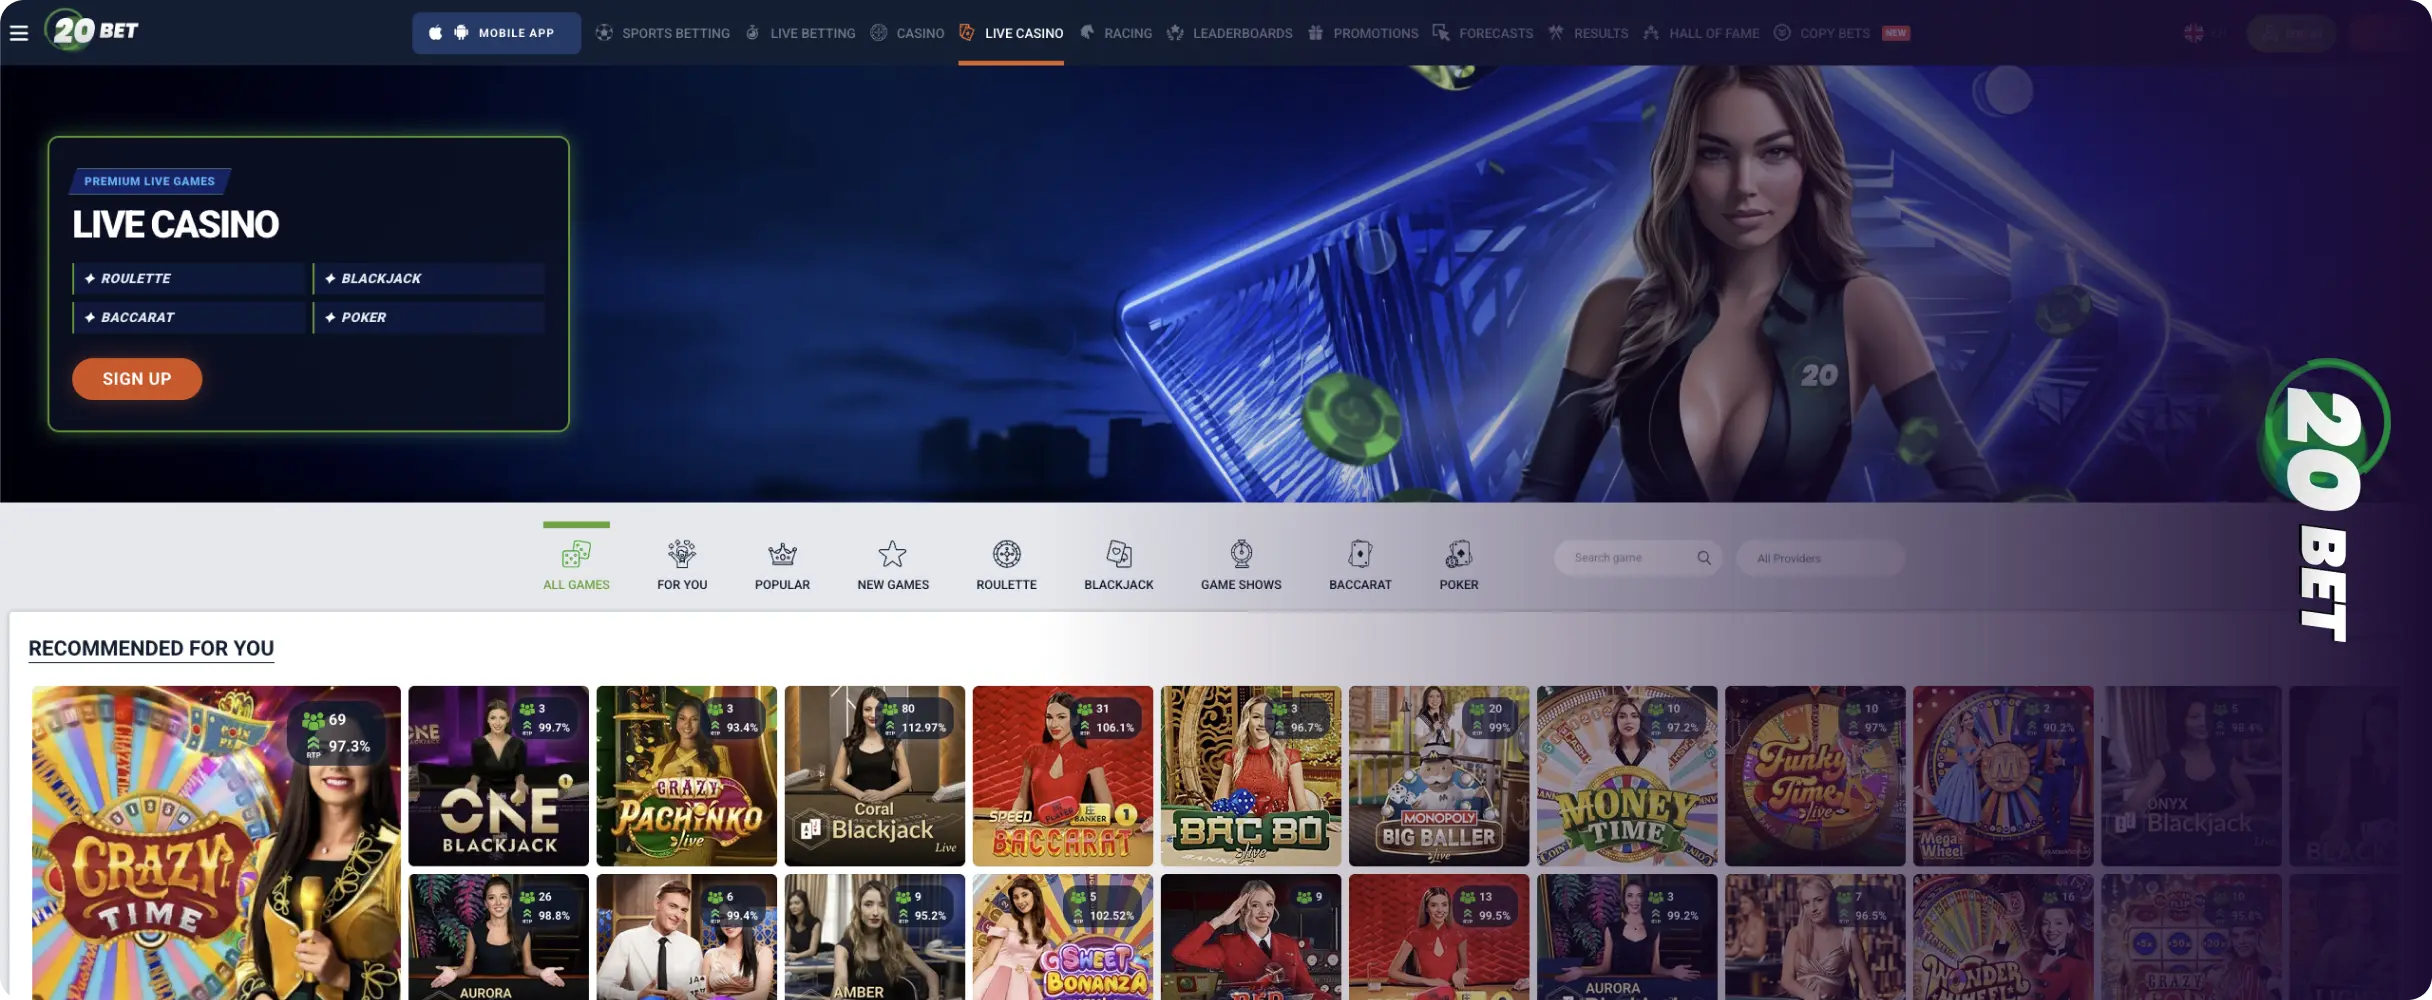Open the Monopoly Big Baller thumbnail

tap(1439, 776)
